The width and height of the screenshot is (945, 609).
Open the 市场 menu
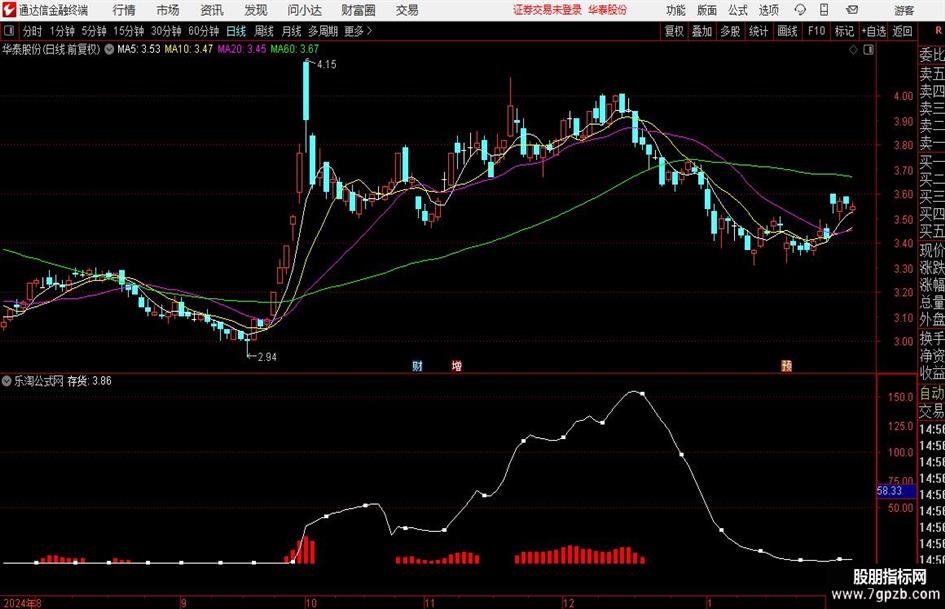(x=168, y=10)
